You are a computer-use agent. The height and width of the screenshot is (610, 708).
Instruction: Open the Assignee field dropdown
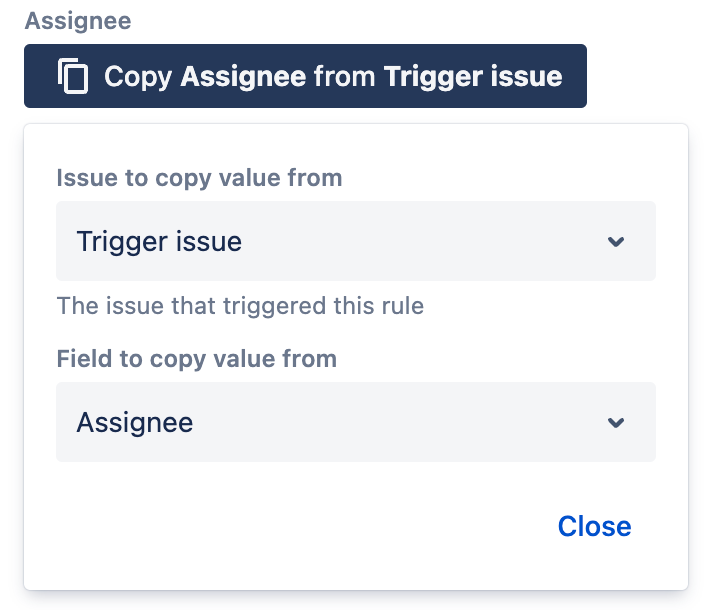pyautogui.click(x=356, y=422)
